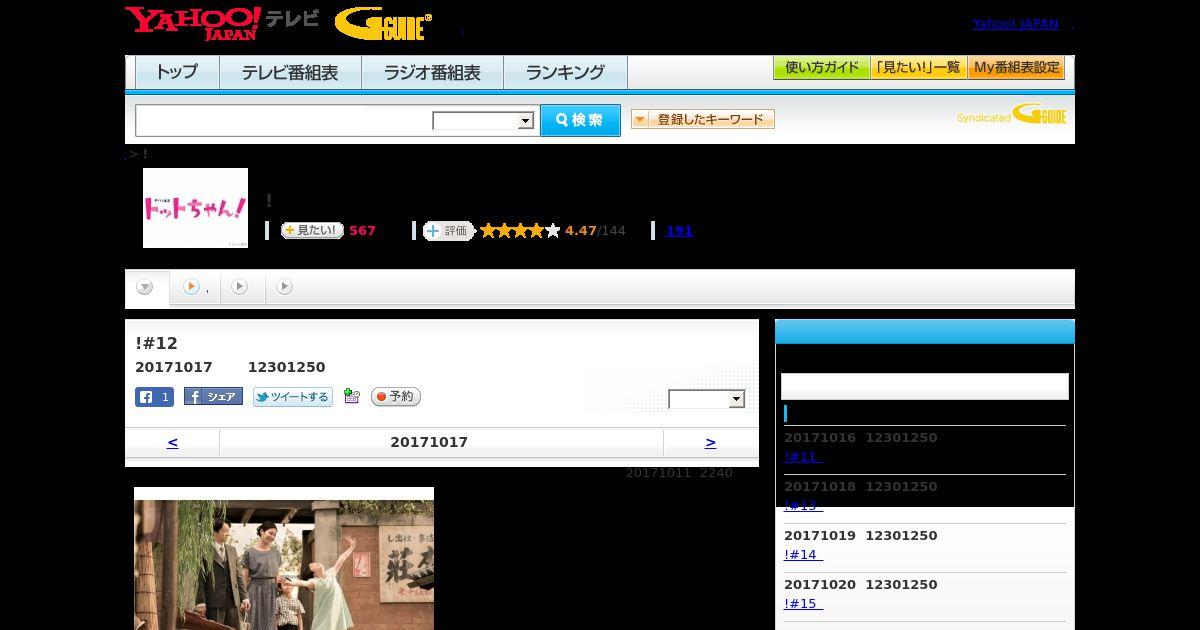Click the search keyword input field
Screen dimensions: 1200x630
click(284, 120)
